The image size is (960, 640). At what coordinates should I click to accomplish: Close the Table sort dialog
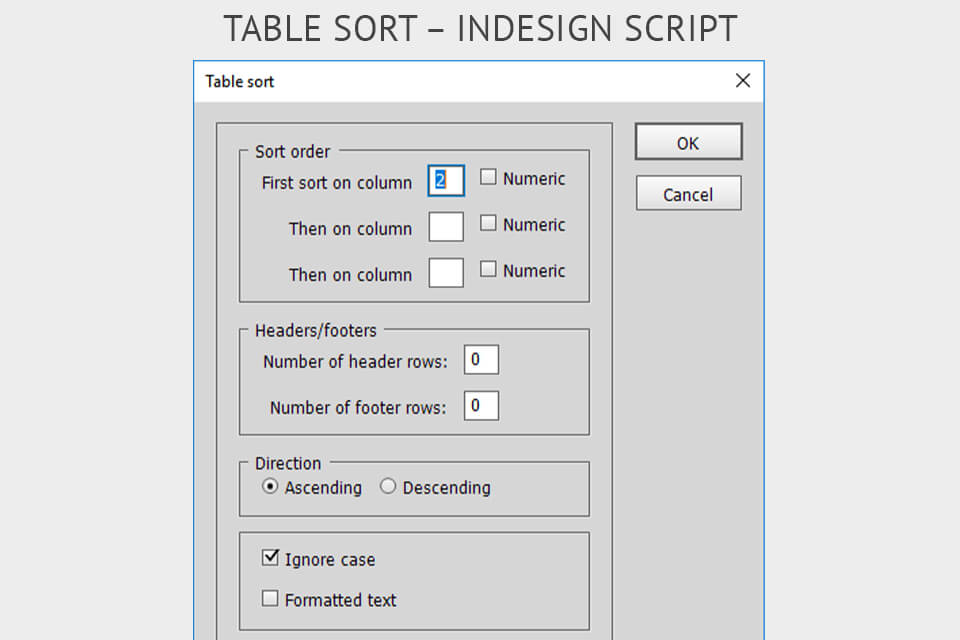pyautogui.click(x=742, y=81)
